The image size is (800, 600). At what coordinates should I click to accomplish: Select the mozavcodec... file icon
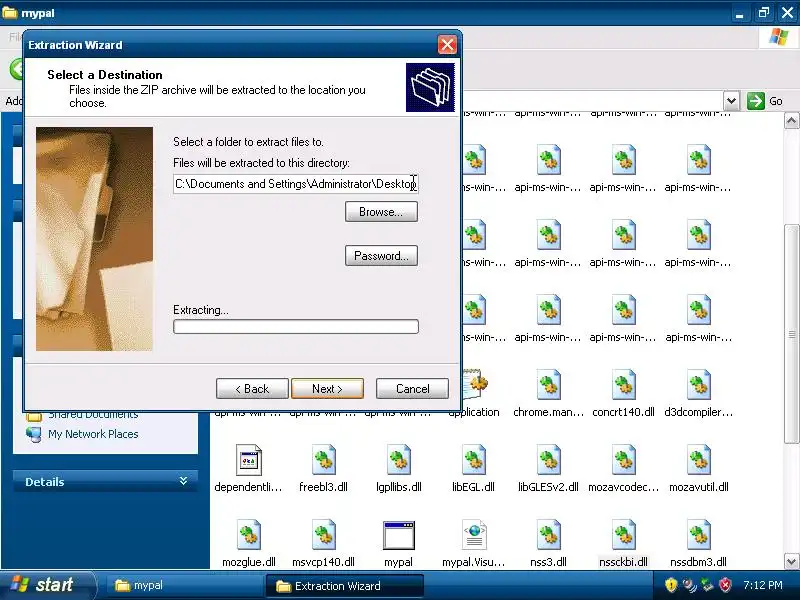(623, 460)
